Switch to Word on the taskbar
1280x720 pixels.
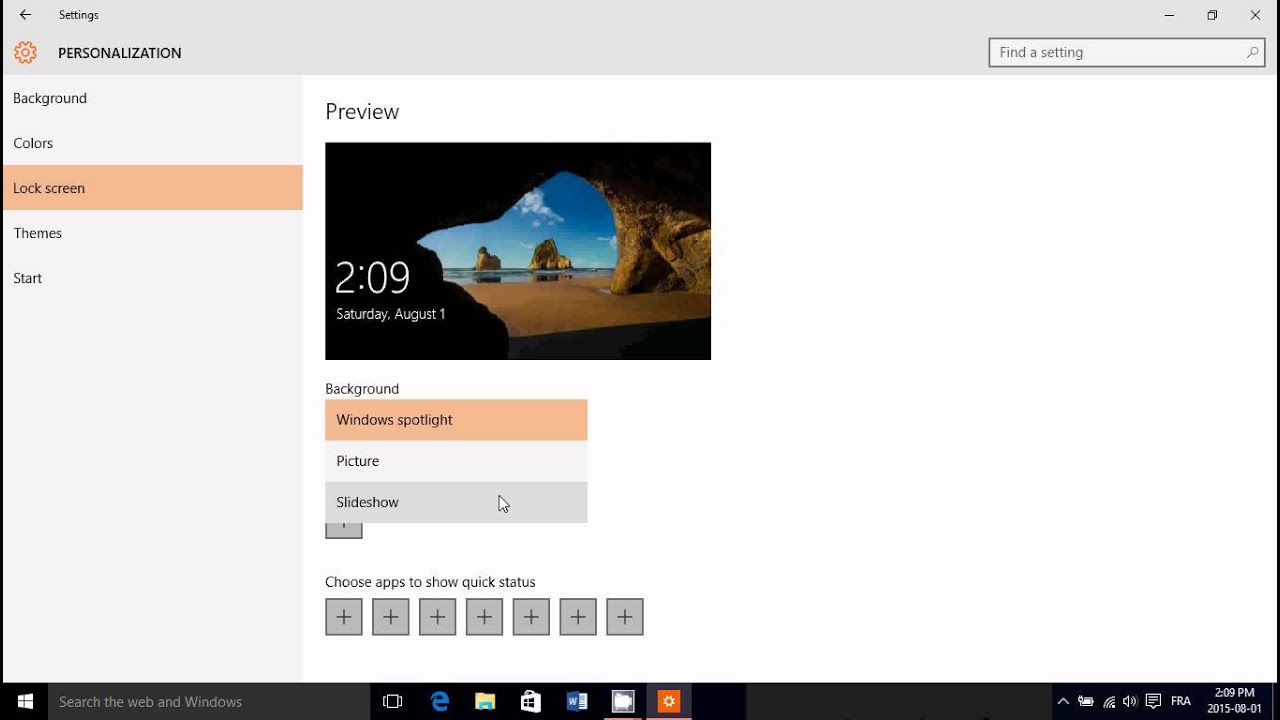pyautogui.click(x=577, y=702)
